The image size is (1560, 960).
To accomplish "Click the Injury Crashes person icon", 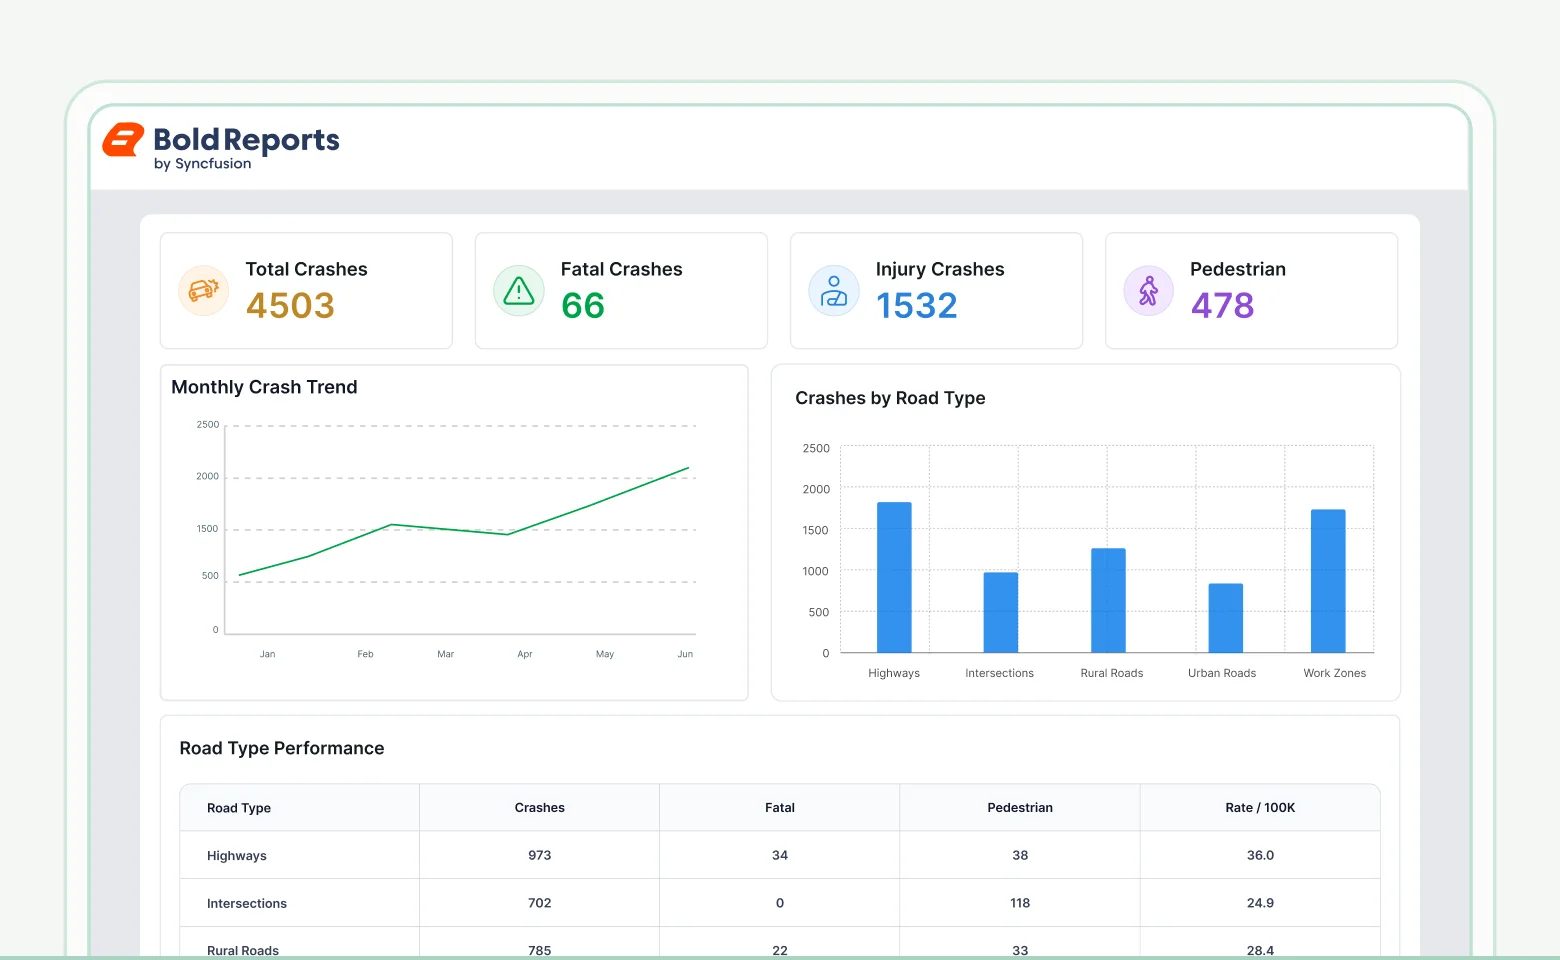I will (x=834, y=291).
